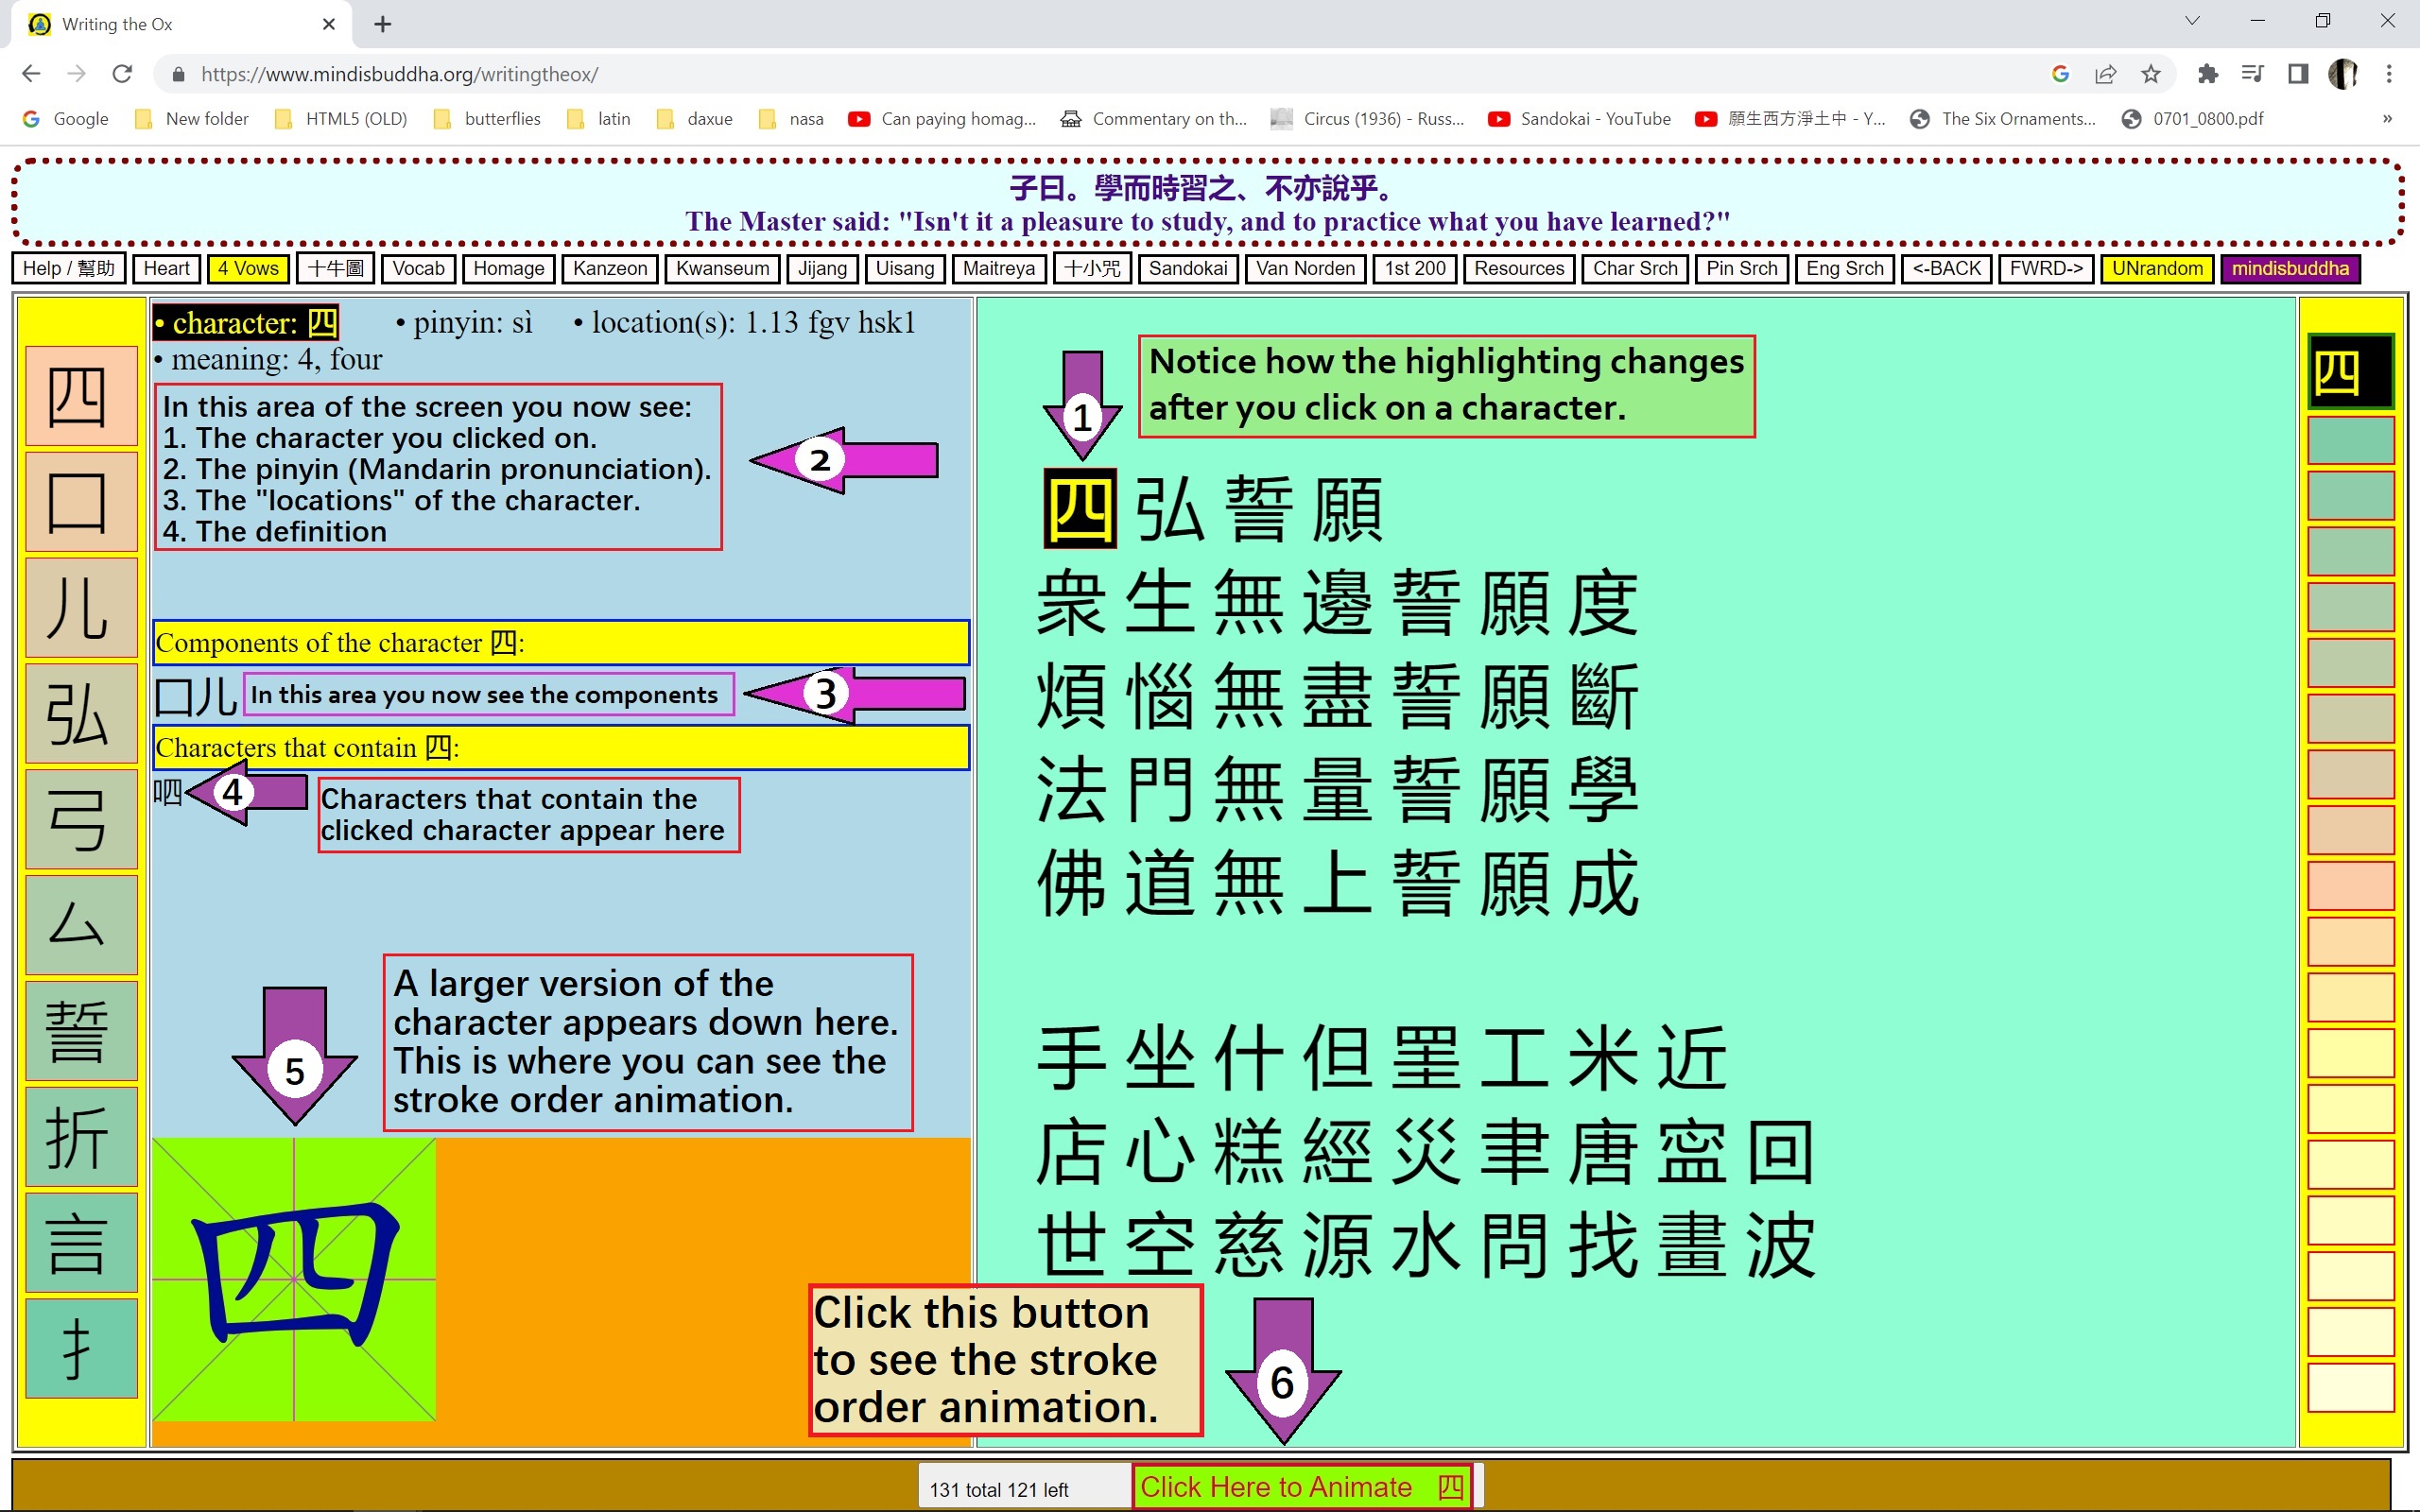2420x1512 pixels.
Task: Open the latin bookmark folder
Action: pos(598,119)
